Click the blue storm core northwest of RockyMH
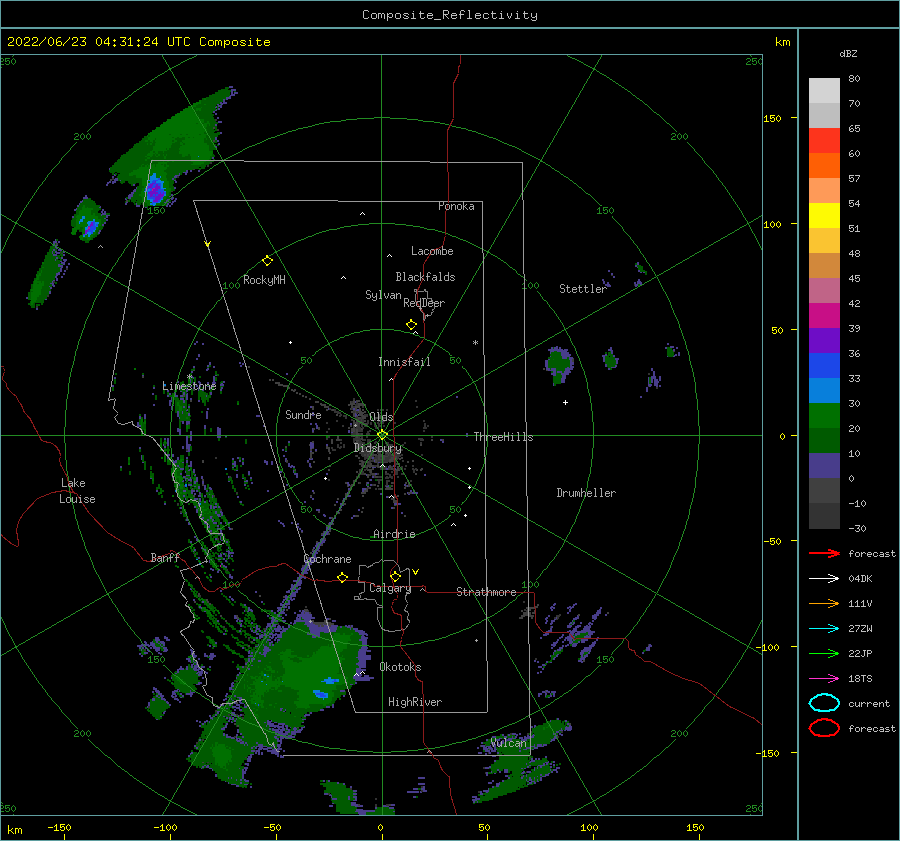Screen dimensions: 900x841 [155, 189]
